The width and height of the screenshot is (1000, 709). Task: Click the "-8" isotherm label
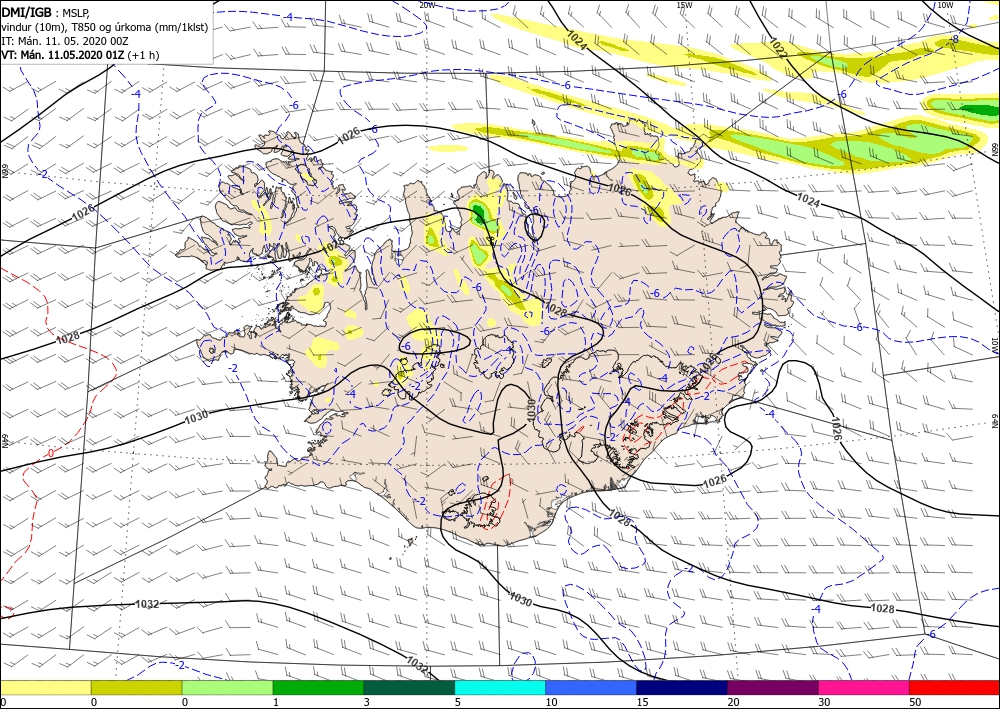tap(954, 39)
